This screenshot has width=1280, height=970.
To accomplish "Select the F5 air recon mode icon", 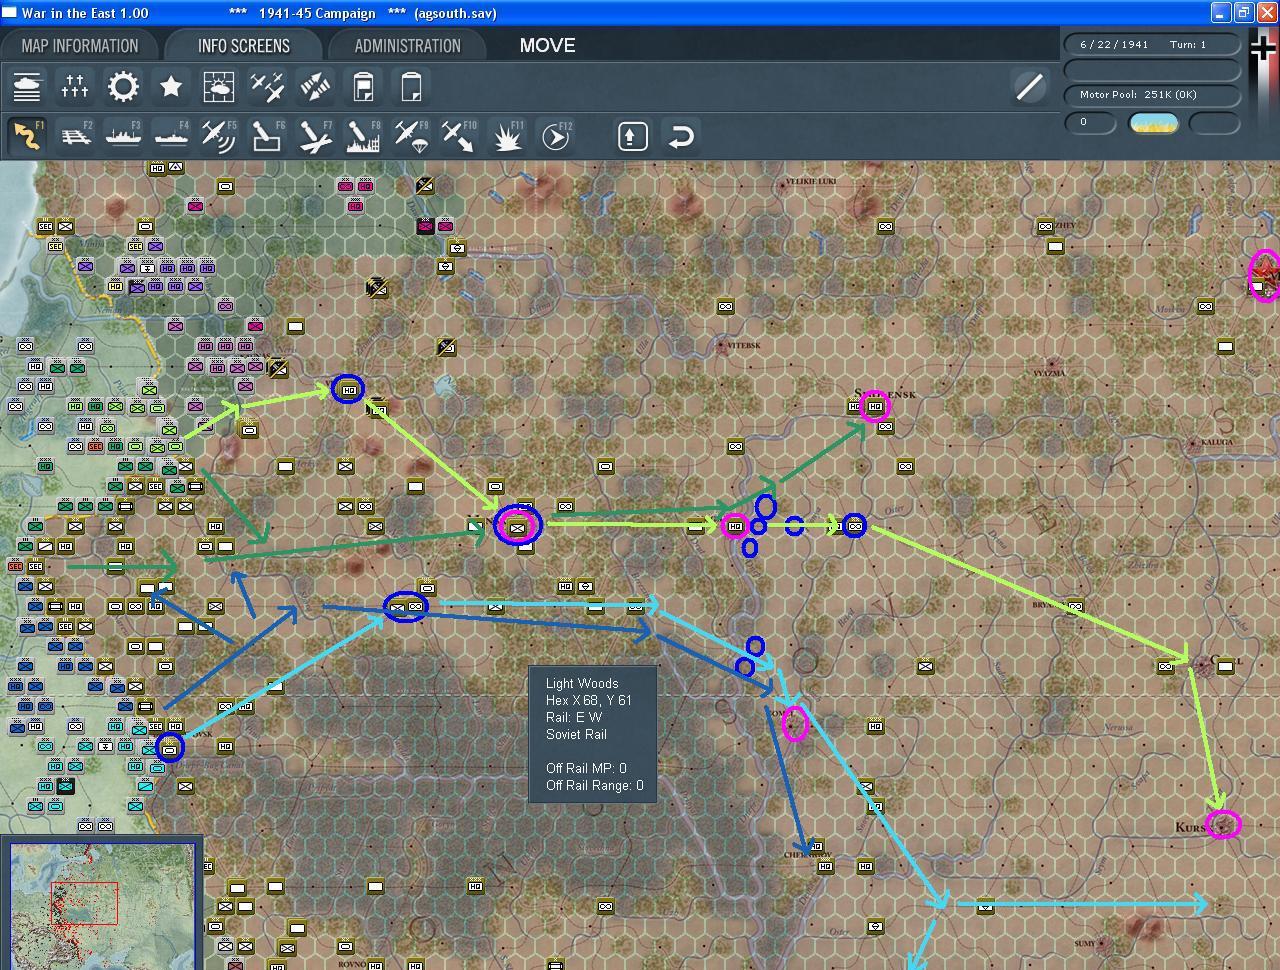I will pyautogui.click(x=219, y=136).
